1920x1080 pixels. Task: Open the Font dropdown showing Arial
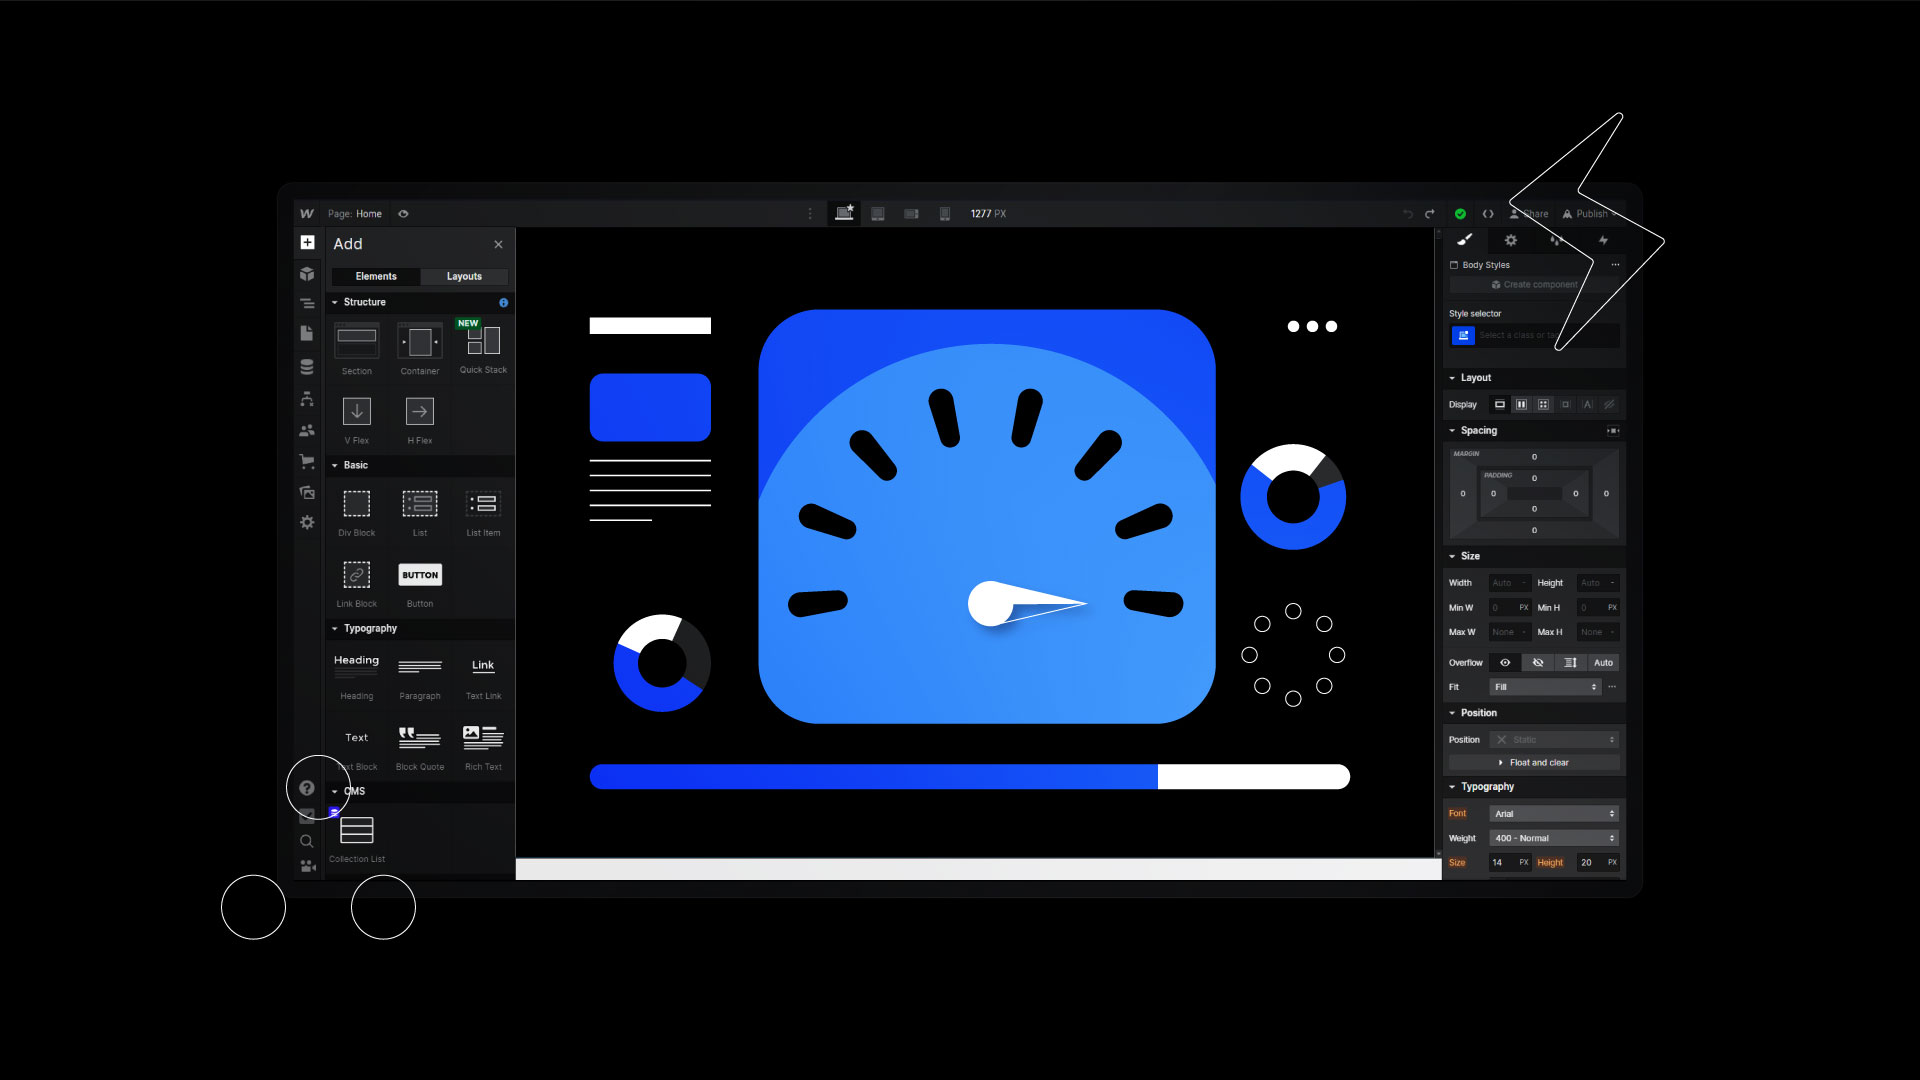pyautogui.click(x=1554, y=814)
